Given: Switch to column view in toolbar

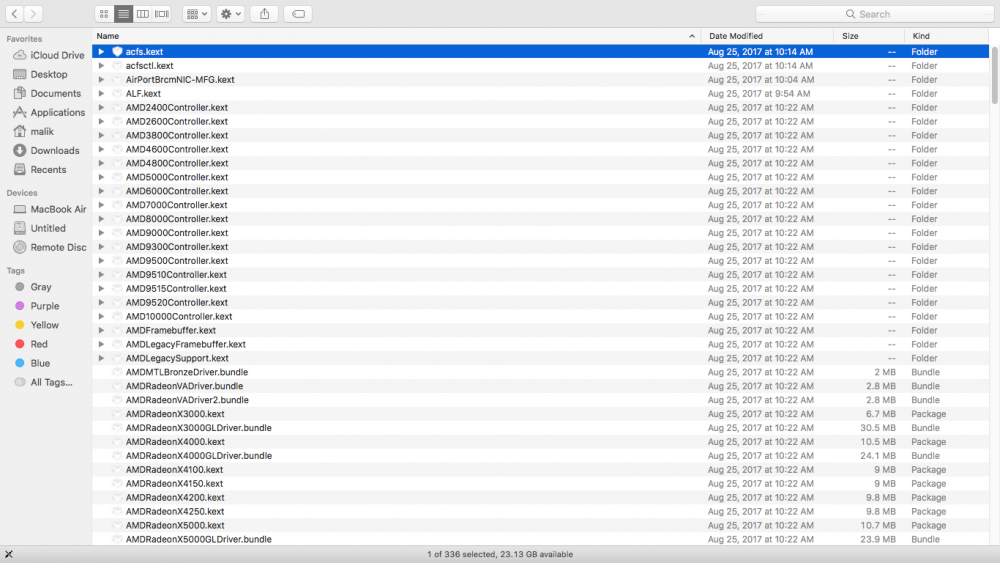Looking at the screenshot, I should 143,14.
